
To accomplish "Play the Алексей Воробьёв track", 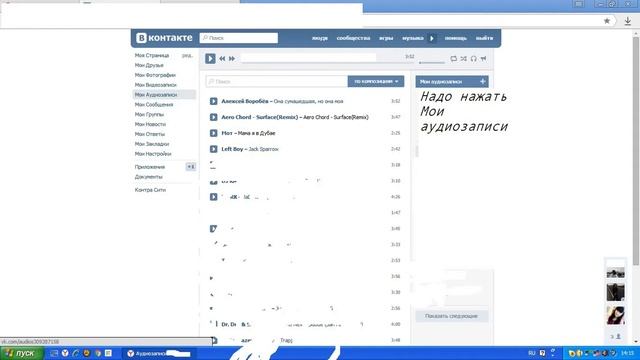I will coord(213,101).
